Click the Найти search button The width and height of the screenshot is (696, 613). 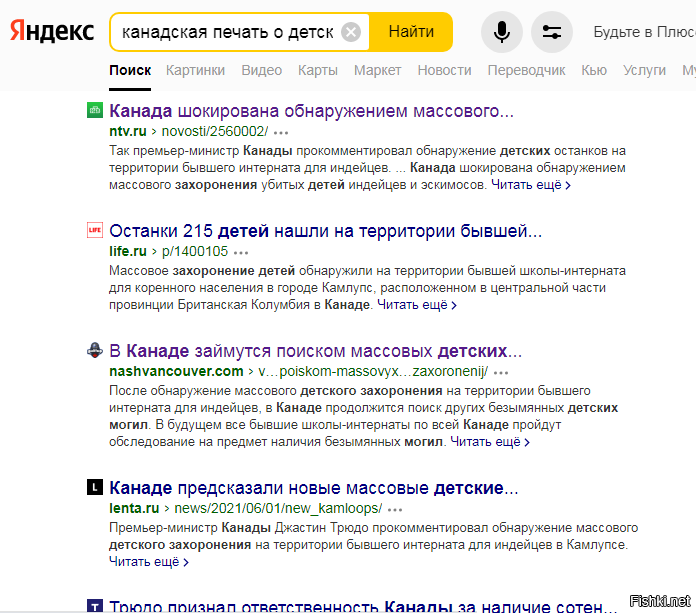[x=411, y=32]
